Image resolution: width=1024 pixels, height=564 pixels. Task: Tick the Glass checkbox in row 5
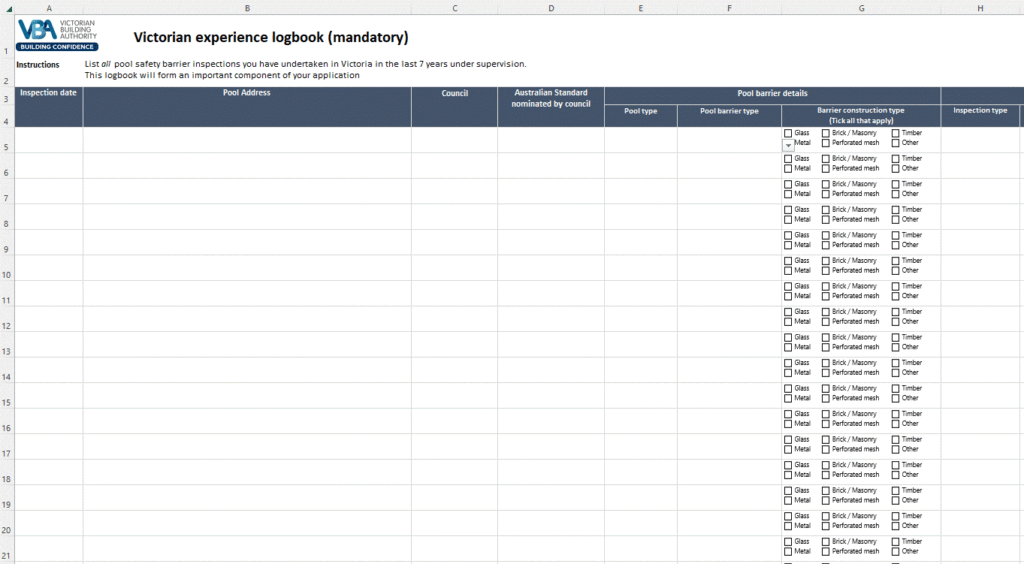click(x=788, y=133)
